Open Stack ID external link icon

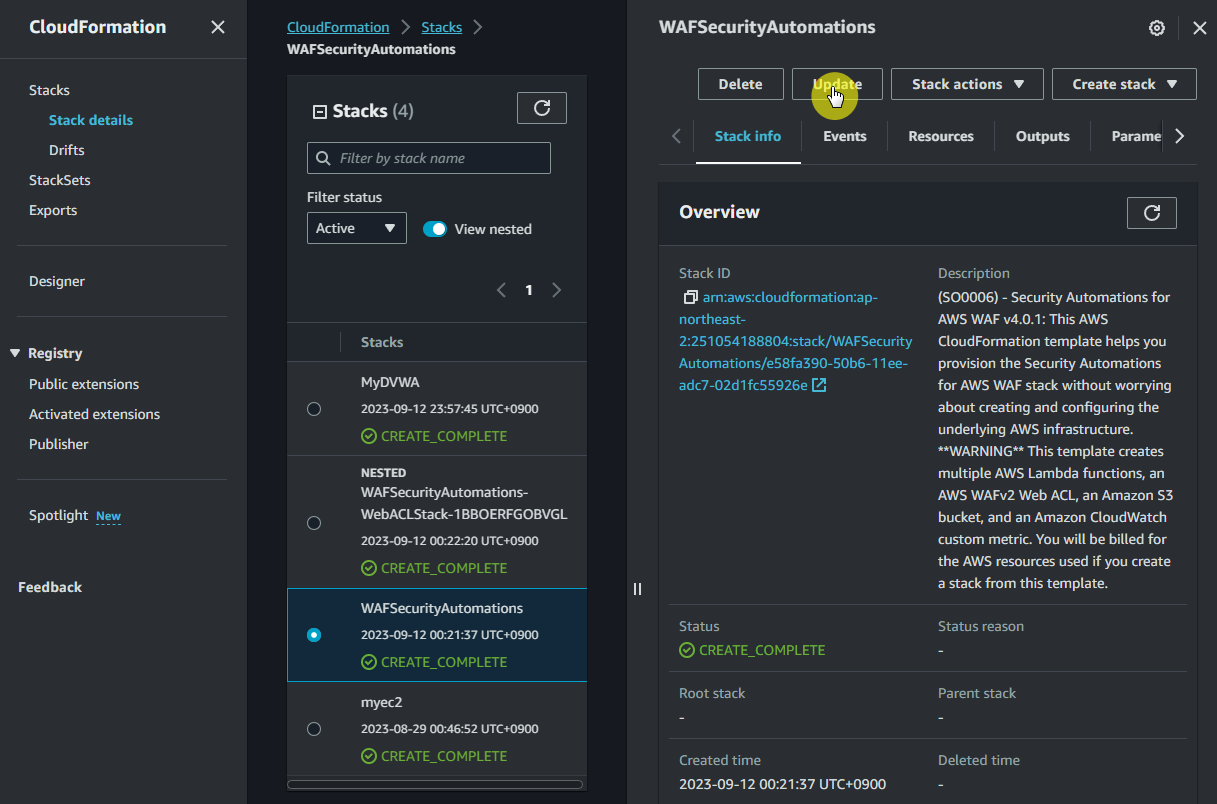coord(819,385)
